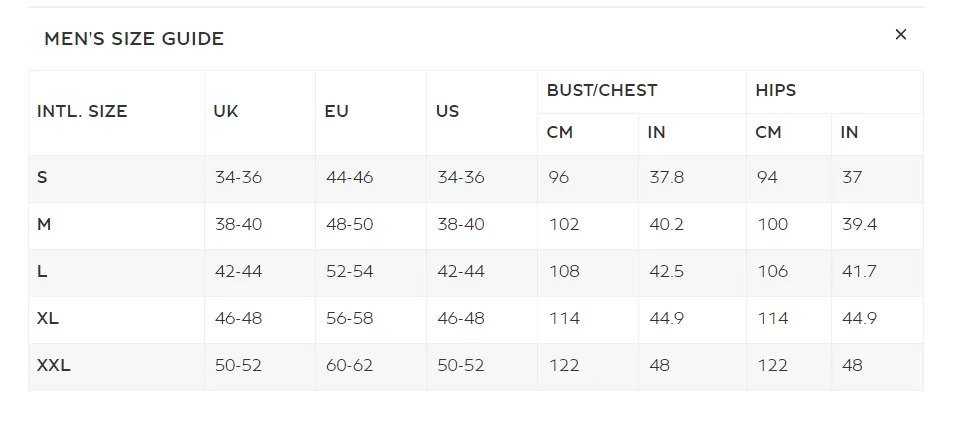Image resolution: width=960 pixels, height=432 pixels.
Task: Click the 41.7 hips inches value
Action: [859, 272]
